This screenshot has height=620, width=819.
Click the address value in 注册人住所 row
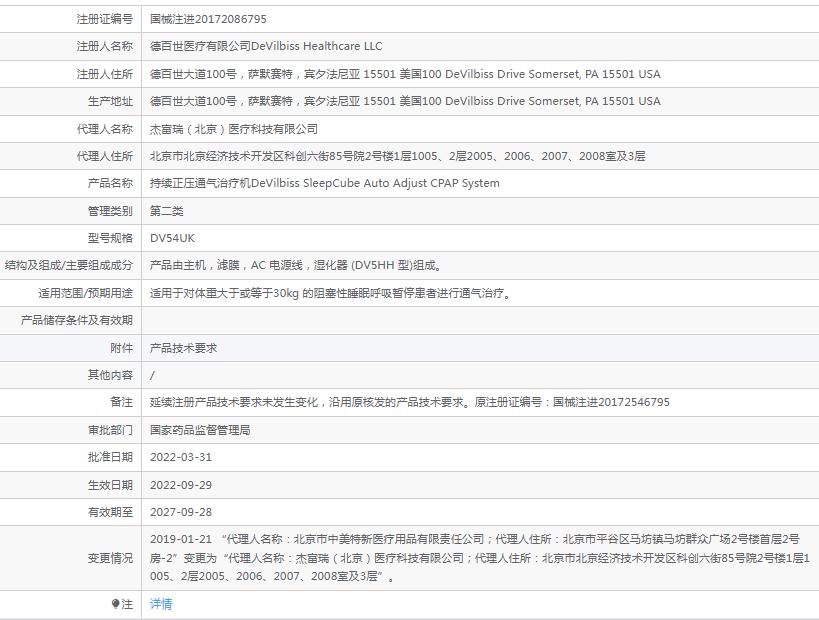click(405, 74)
